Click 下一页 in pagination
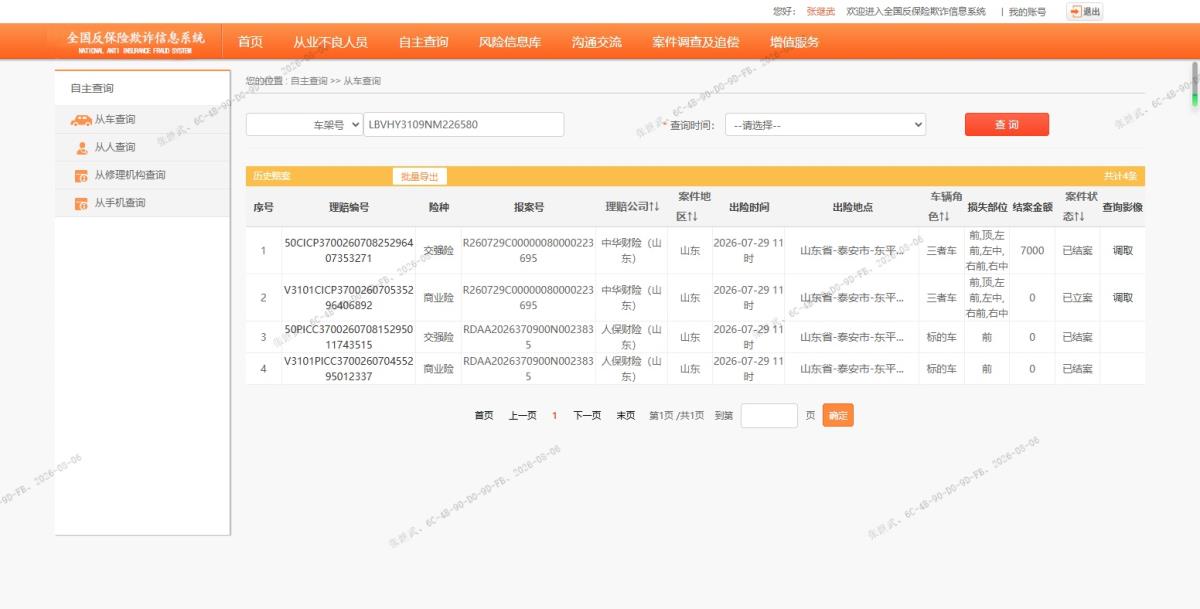1200x609 pixels. pos(587,416)
